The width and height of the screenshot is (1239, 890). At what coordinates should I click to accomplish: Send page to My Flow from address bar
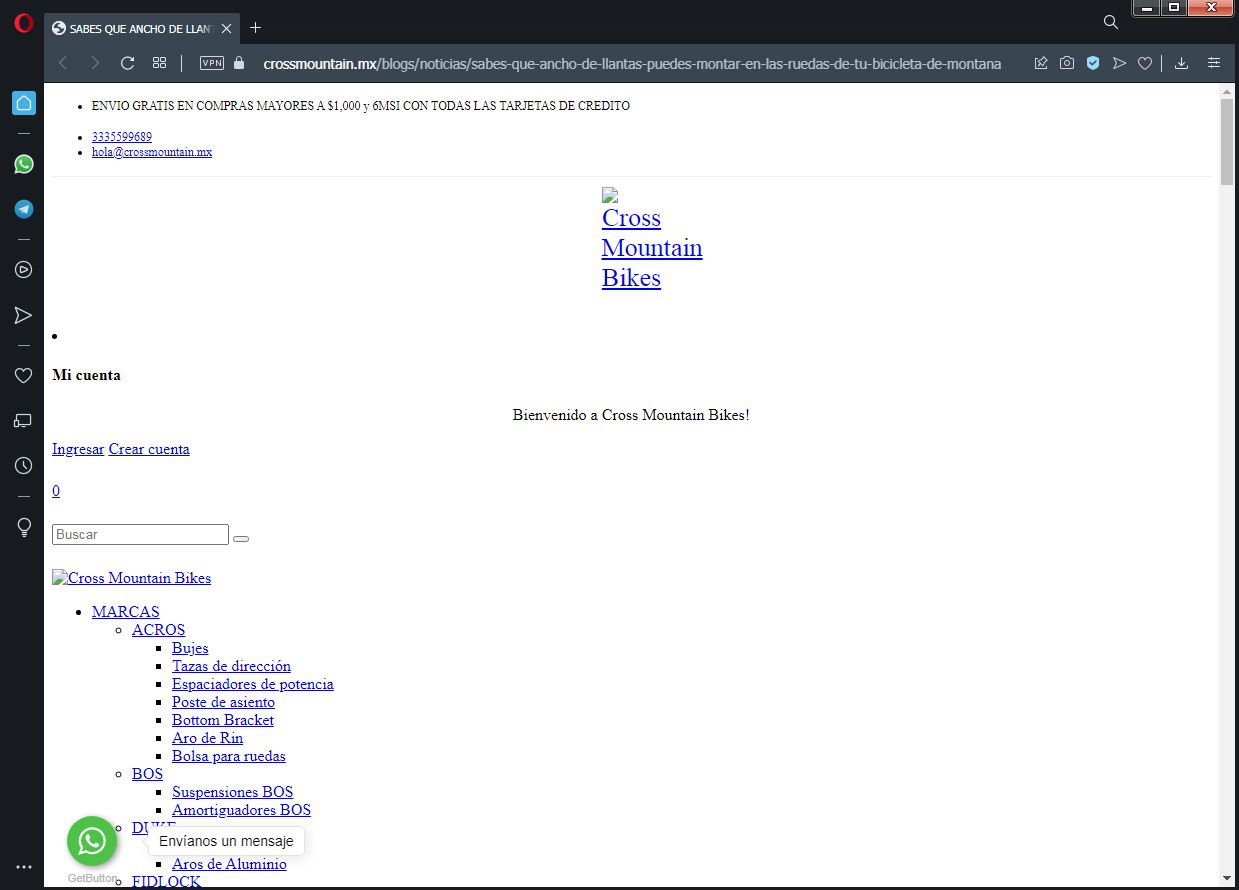click(1119, 63)
